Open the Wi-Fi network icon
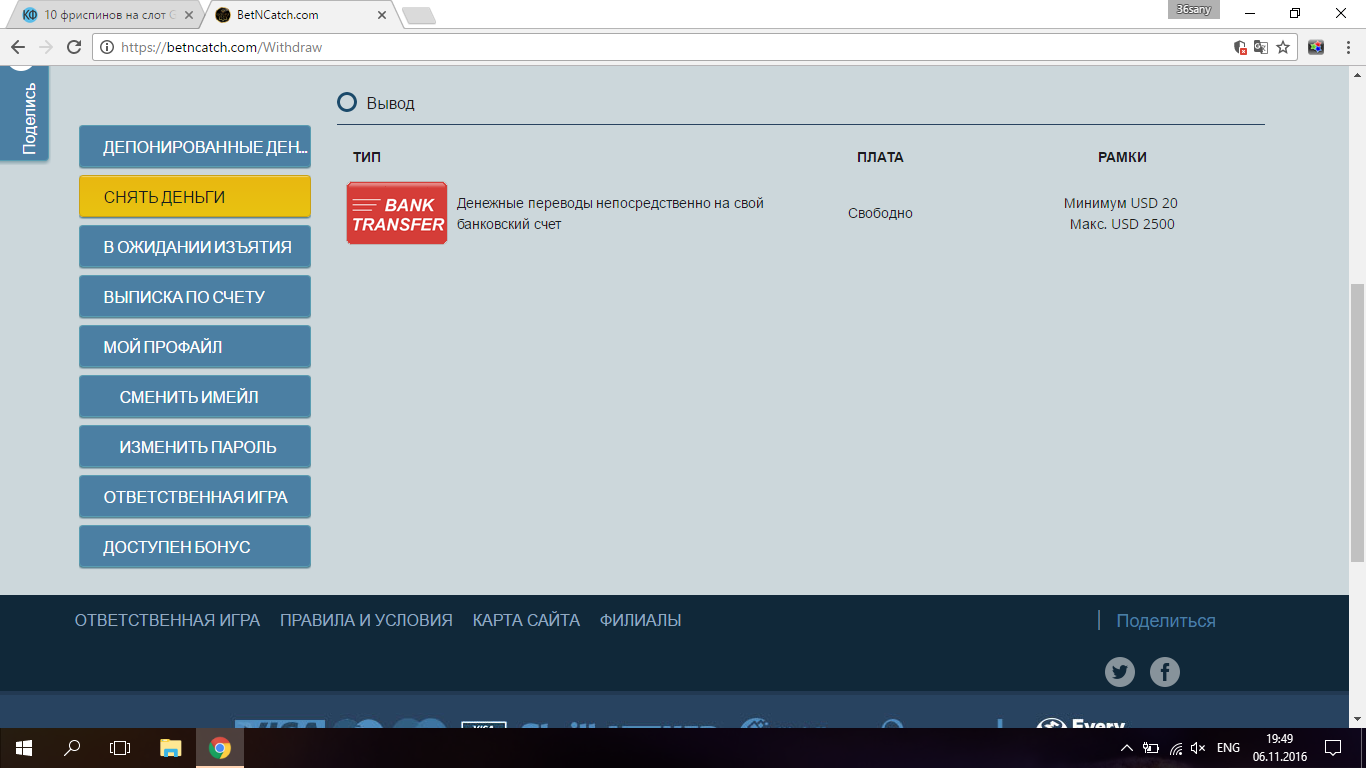This screenshot has width=1366, height=768. click(1176, 748)
